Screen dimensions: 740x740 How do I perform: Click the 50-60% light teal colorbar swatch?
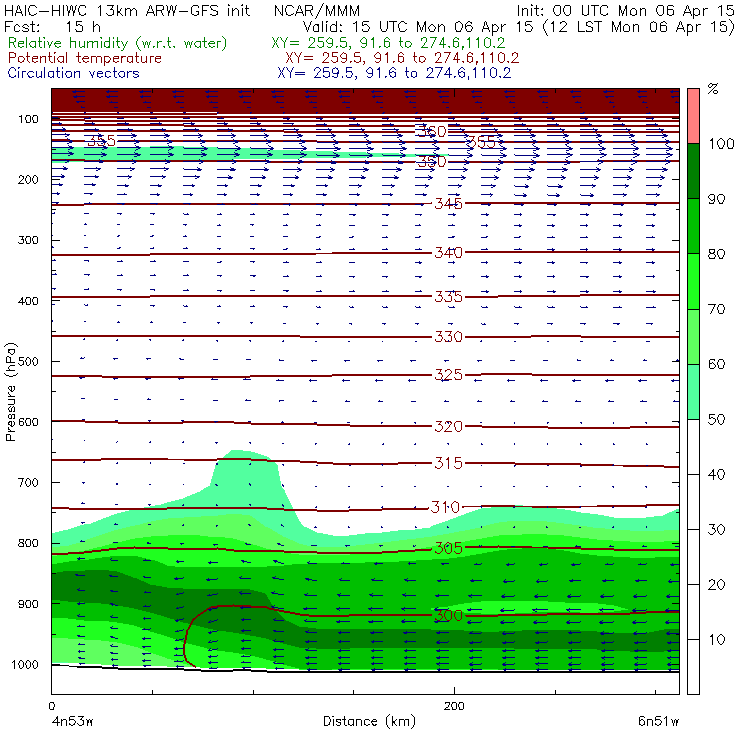tap(693, 392)
